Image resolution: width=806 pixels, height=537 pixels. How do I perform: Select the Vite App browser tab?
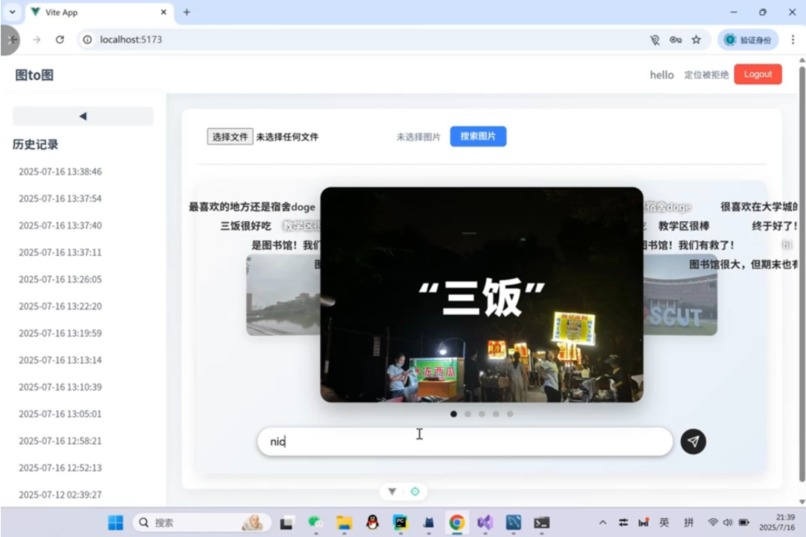click(98, 12)
